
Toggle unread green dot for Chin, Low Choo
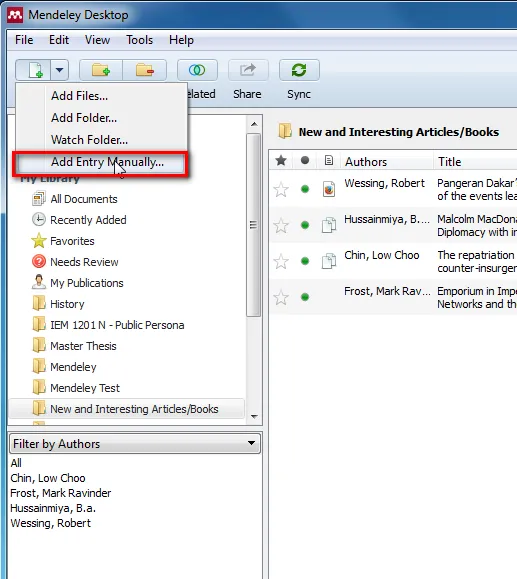(305, 261)
